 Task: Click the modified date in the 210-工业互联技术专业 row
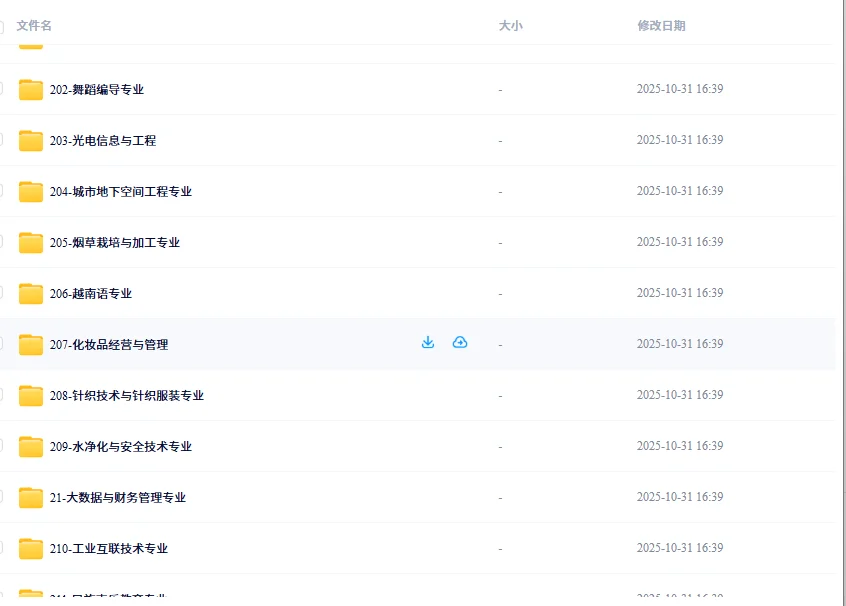[680, 548]
